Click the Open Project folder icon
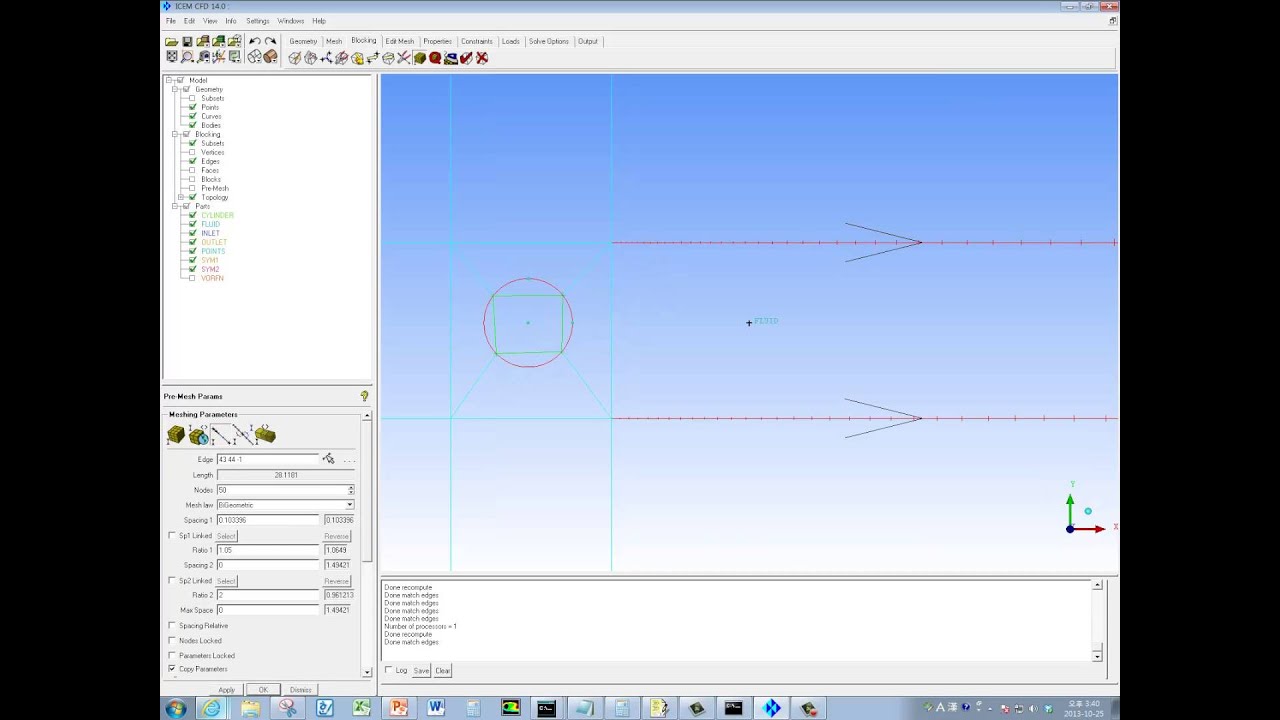Image resolution: width=1280 pixels, height=720 pixels. (x=171, y=41)
